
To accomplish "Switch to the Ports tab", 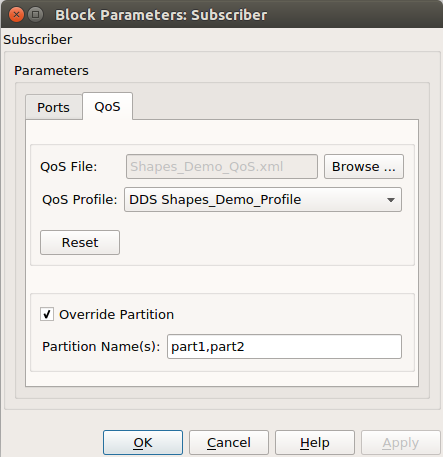I will click(x=54, y=107).
